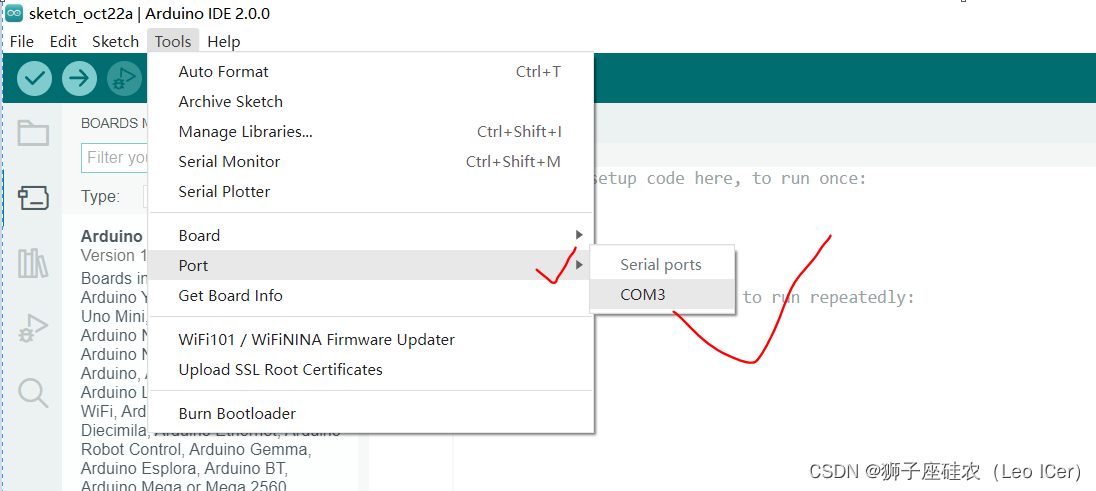The image size is (1096, 491).
Task: Open the Search magnifier sidebar icon
Action: tap(33, 392)
